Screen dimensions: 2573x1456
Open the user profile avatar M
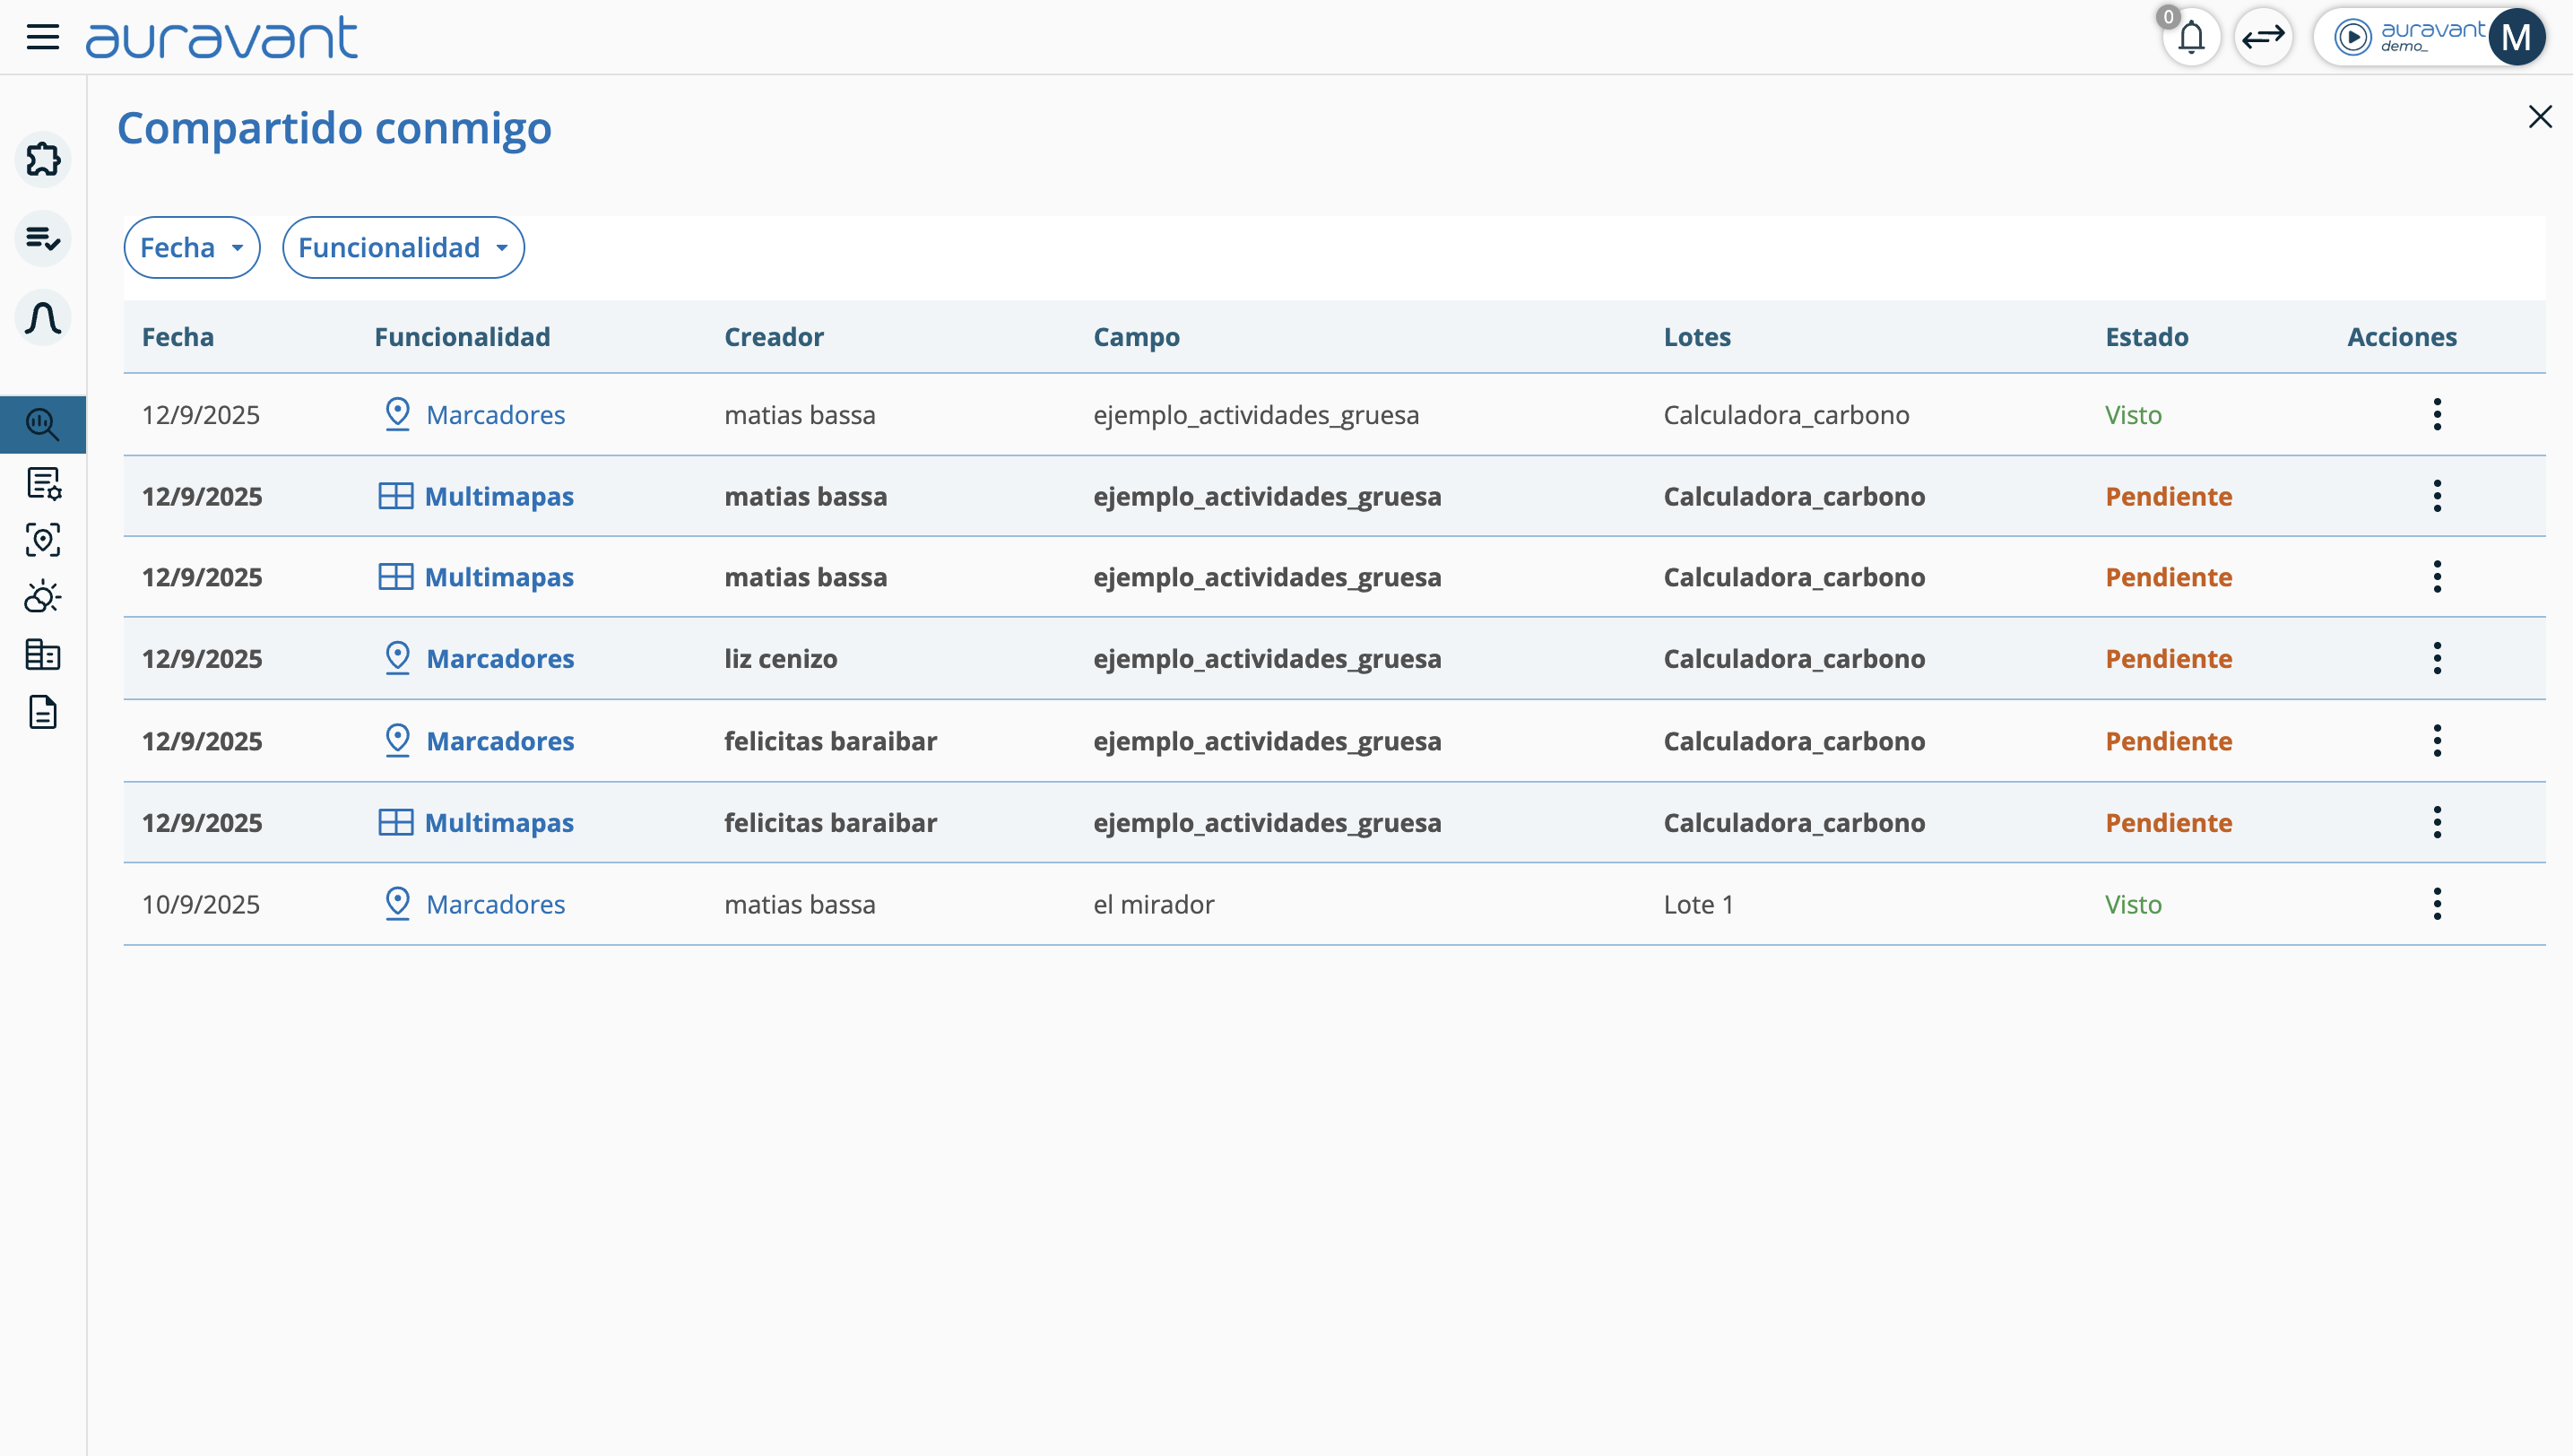[x=2516, y=38]
